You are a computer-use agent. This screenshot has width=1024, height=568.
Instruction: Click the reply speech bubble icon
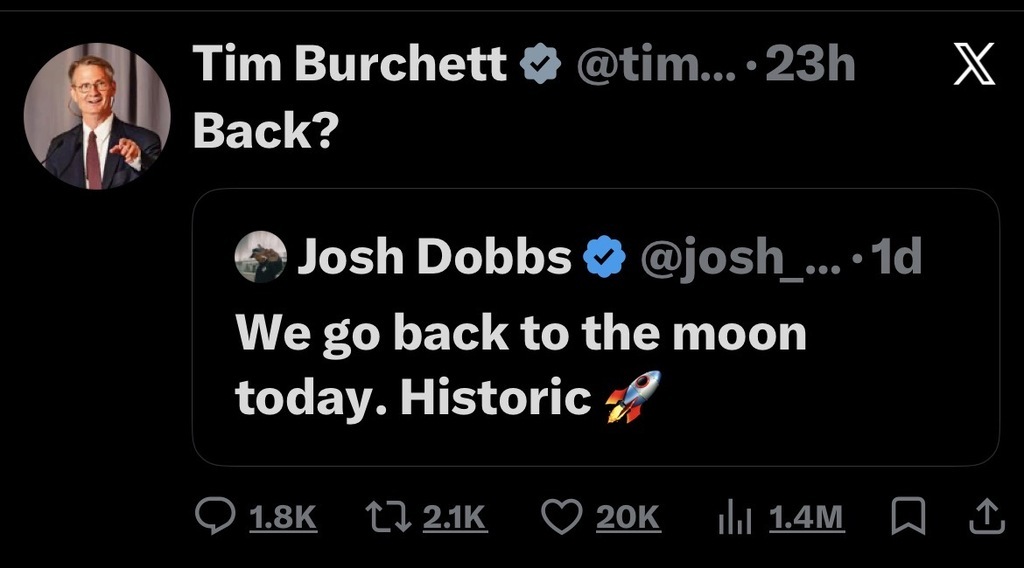(213, 516)
